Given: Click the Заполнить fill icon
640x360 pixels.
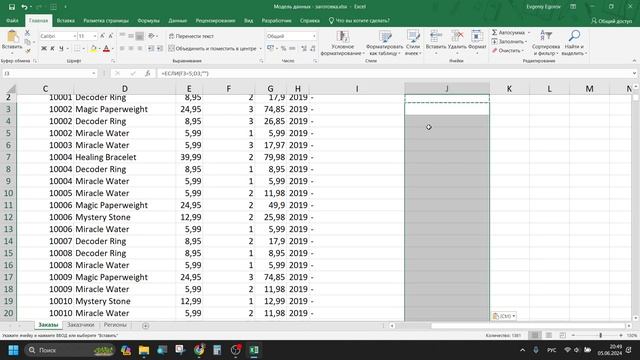Looking at the screenshot, I should (494, 42).
